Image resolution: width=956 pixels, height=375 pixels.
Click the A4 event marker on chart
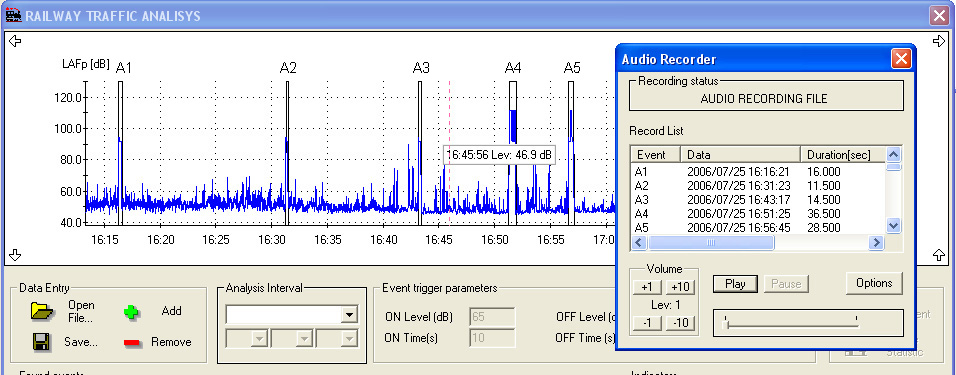click(513, 68)
